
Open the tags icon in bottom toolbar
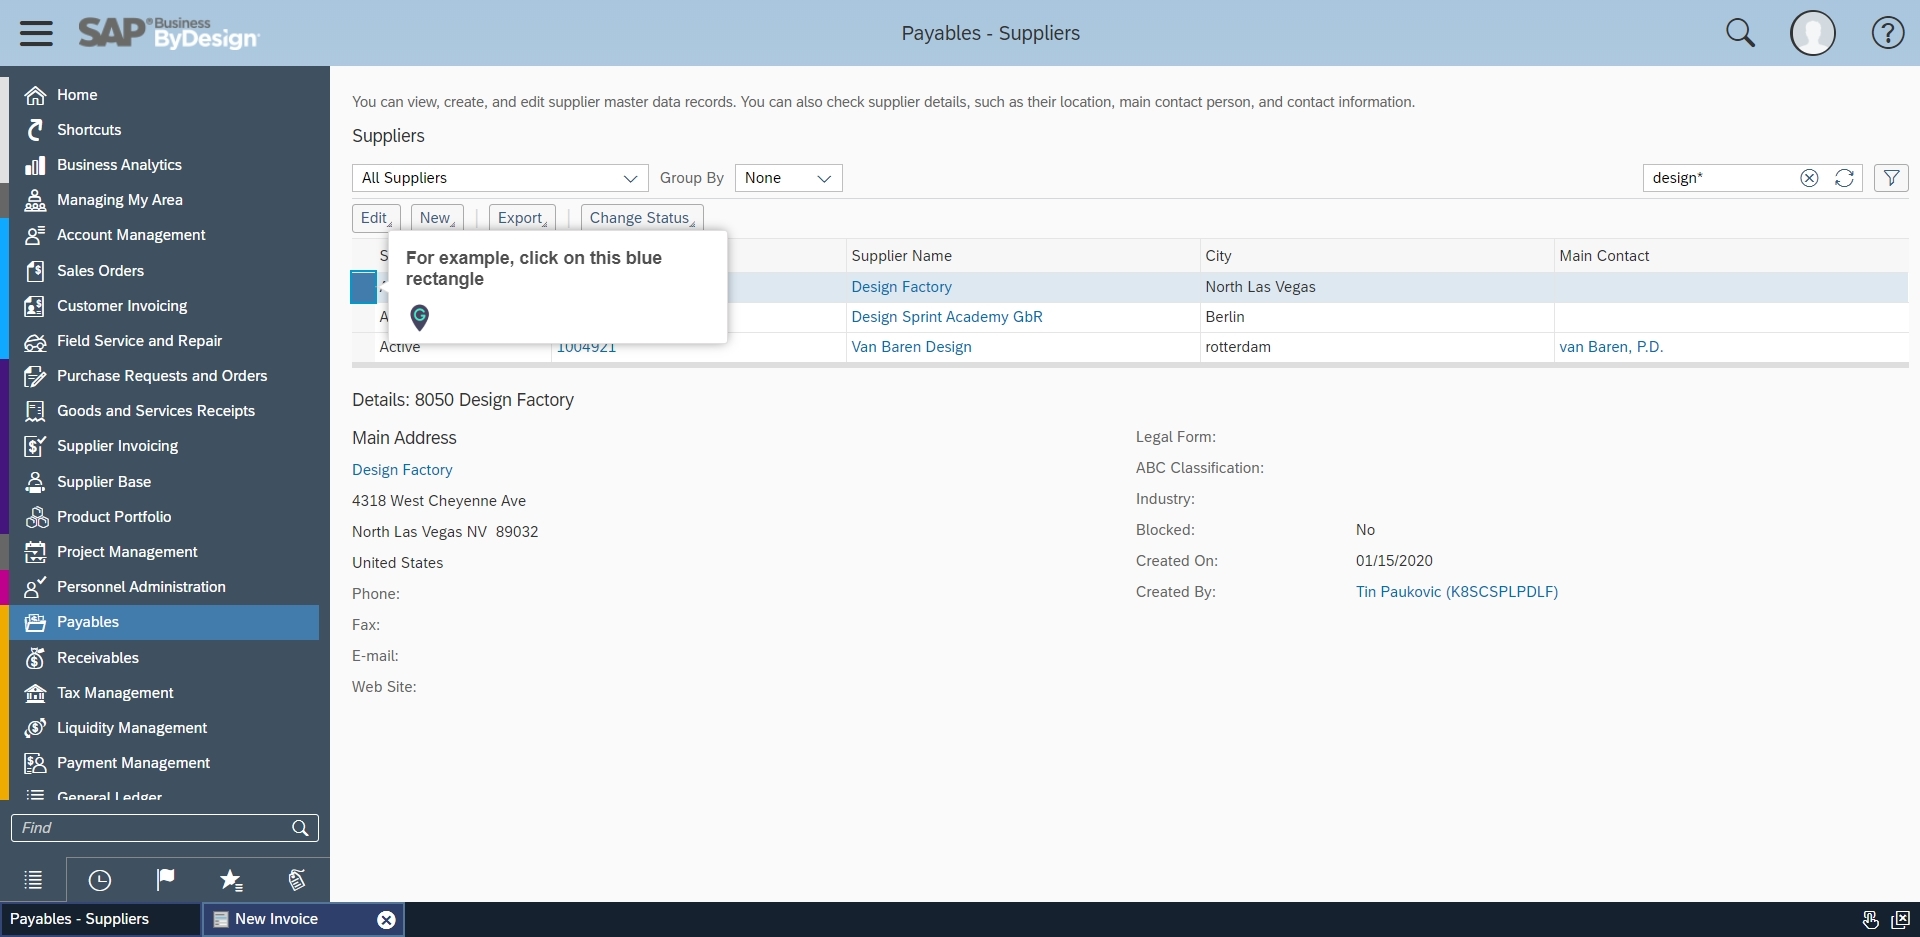click(x=297, y=880)
